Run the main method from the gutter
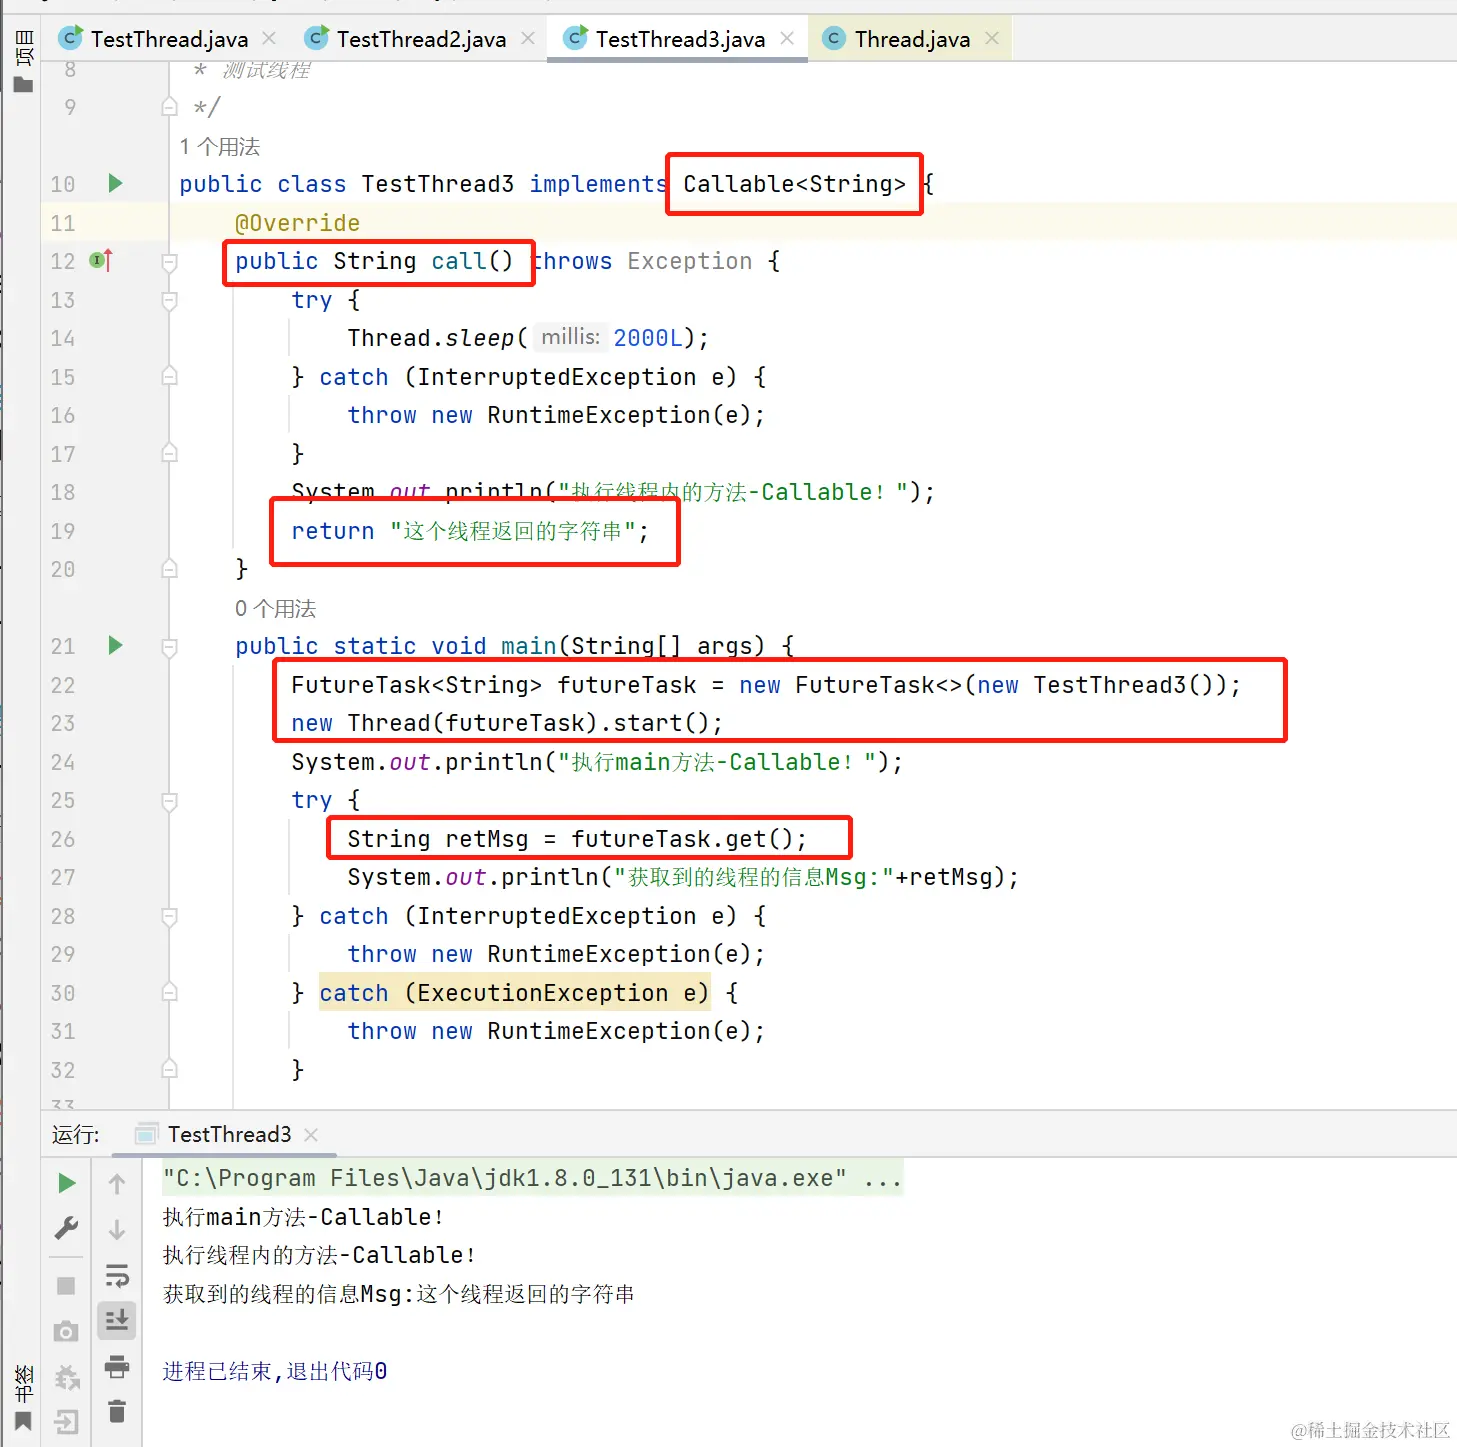The width and height of the screenshot is (1457, 1447). [115, 645]
